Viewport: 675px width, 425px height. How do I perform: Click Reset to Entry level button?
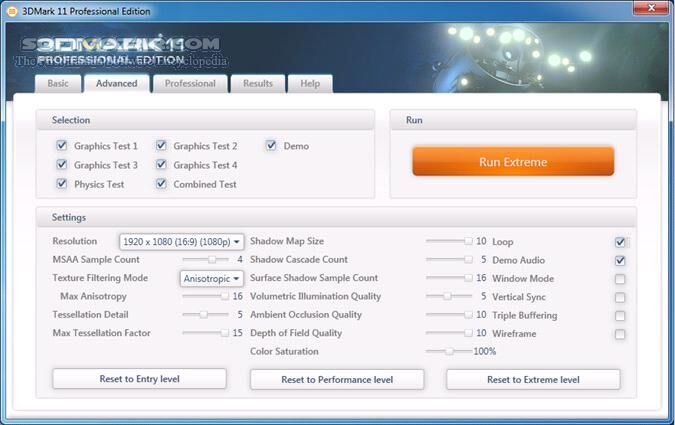(x=139, y=380)
